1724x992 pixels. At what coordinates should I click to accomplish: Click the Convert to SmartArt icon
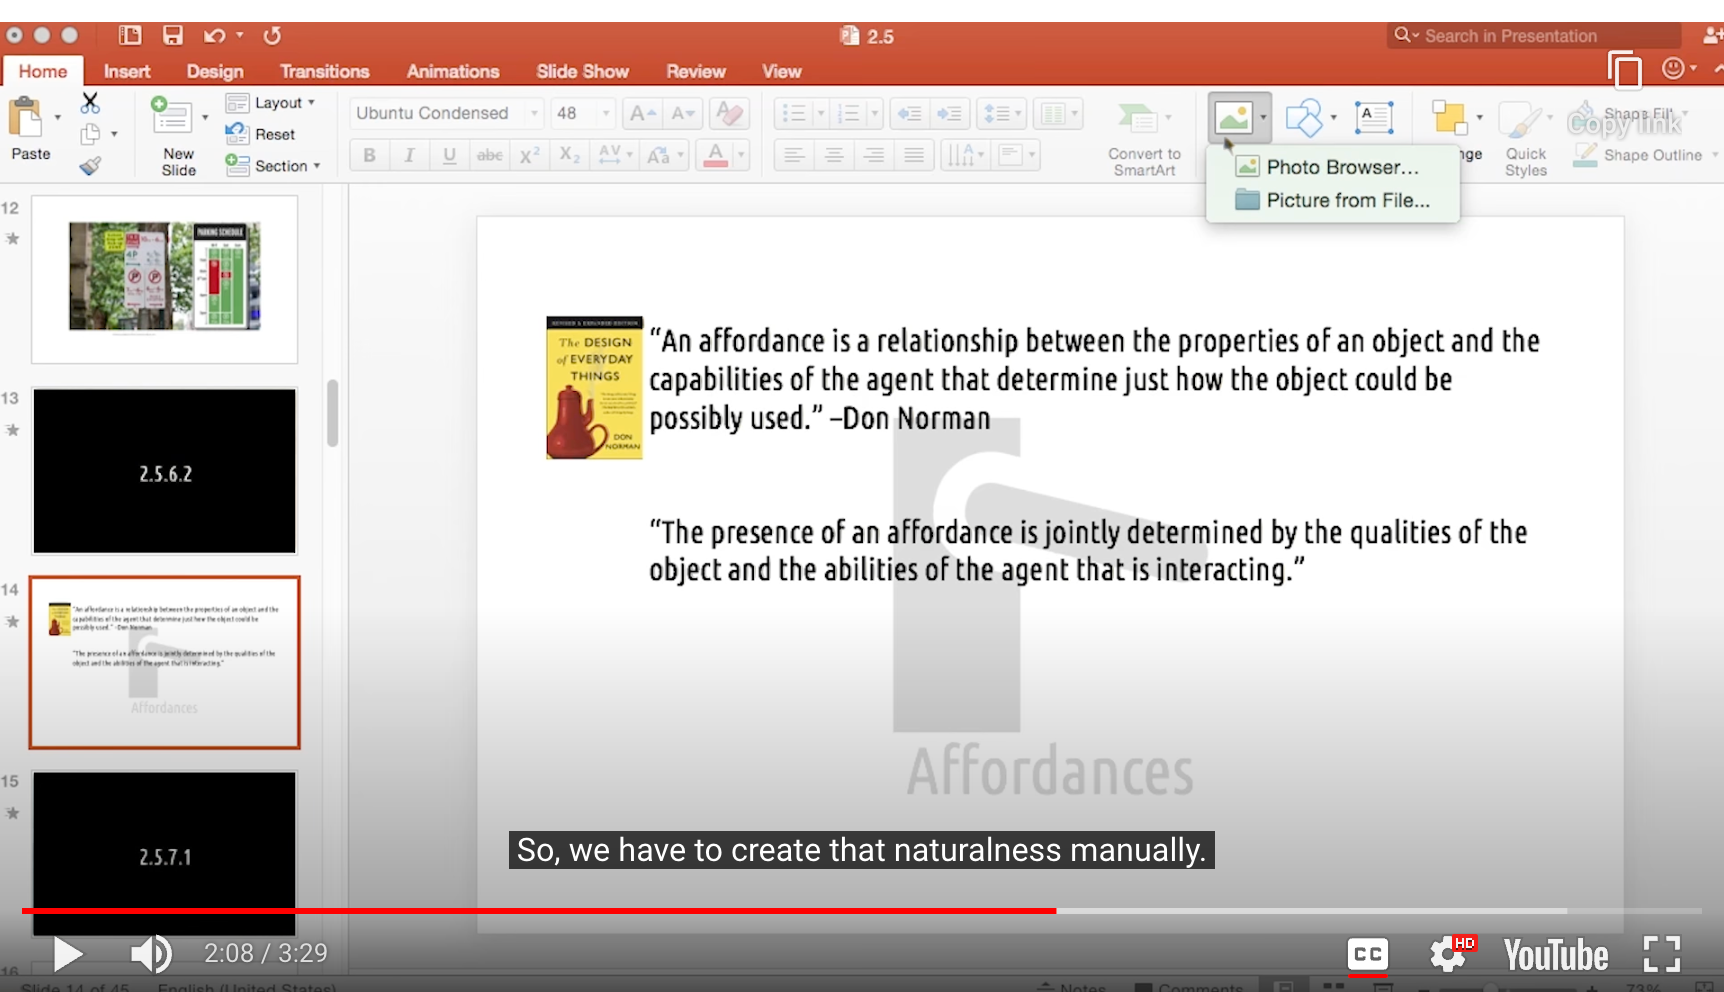tap(1137, 118)
